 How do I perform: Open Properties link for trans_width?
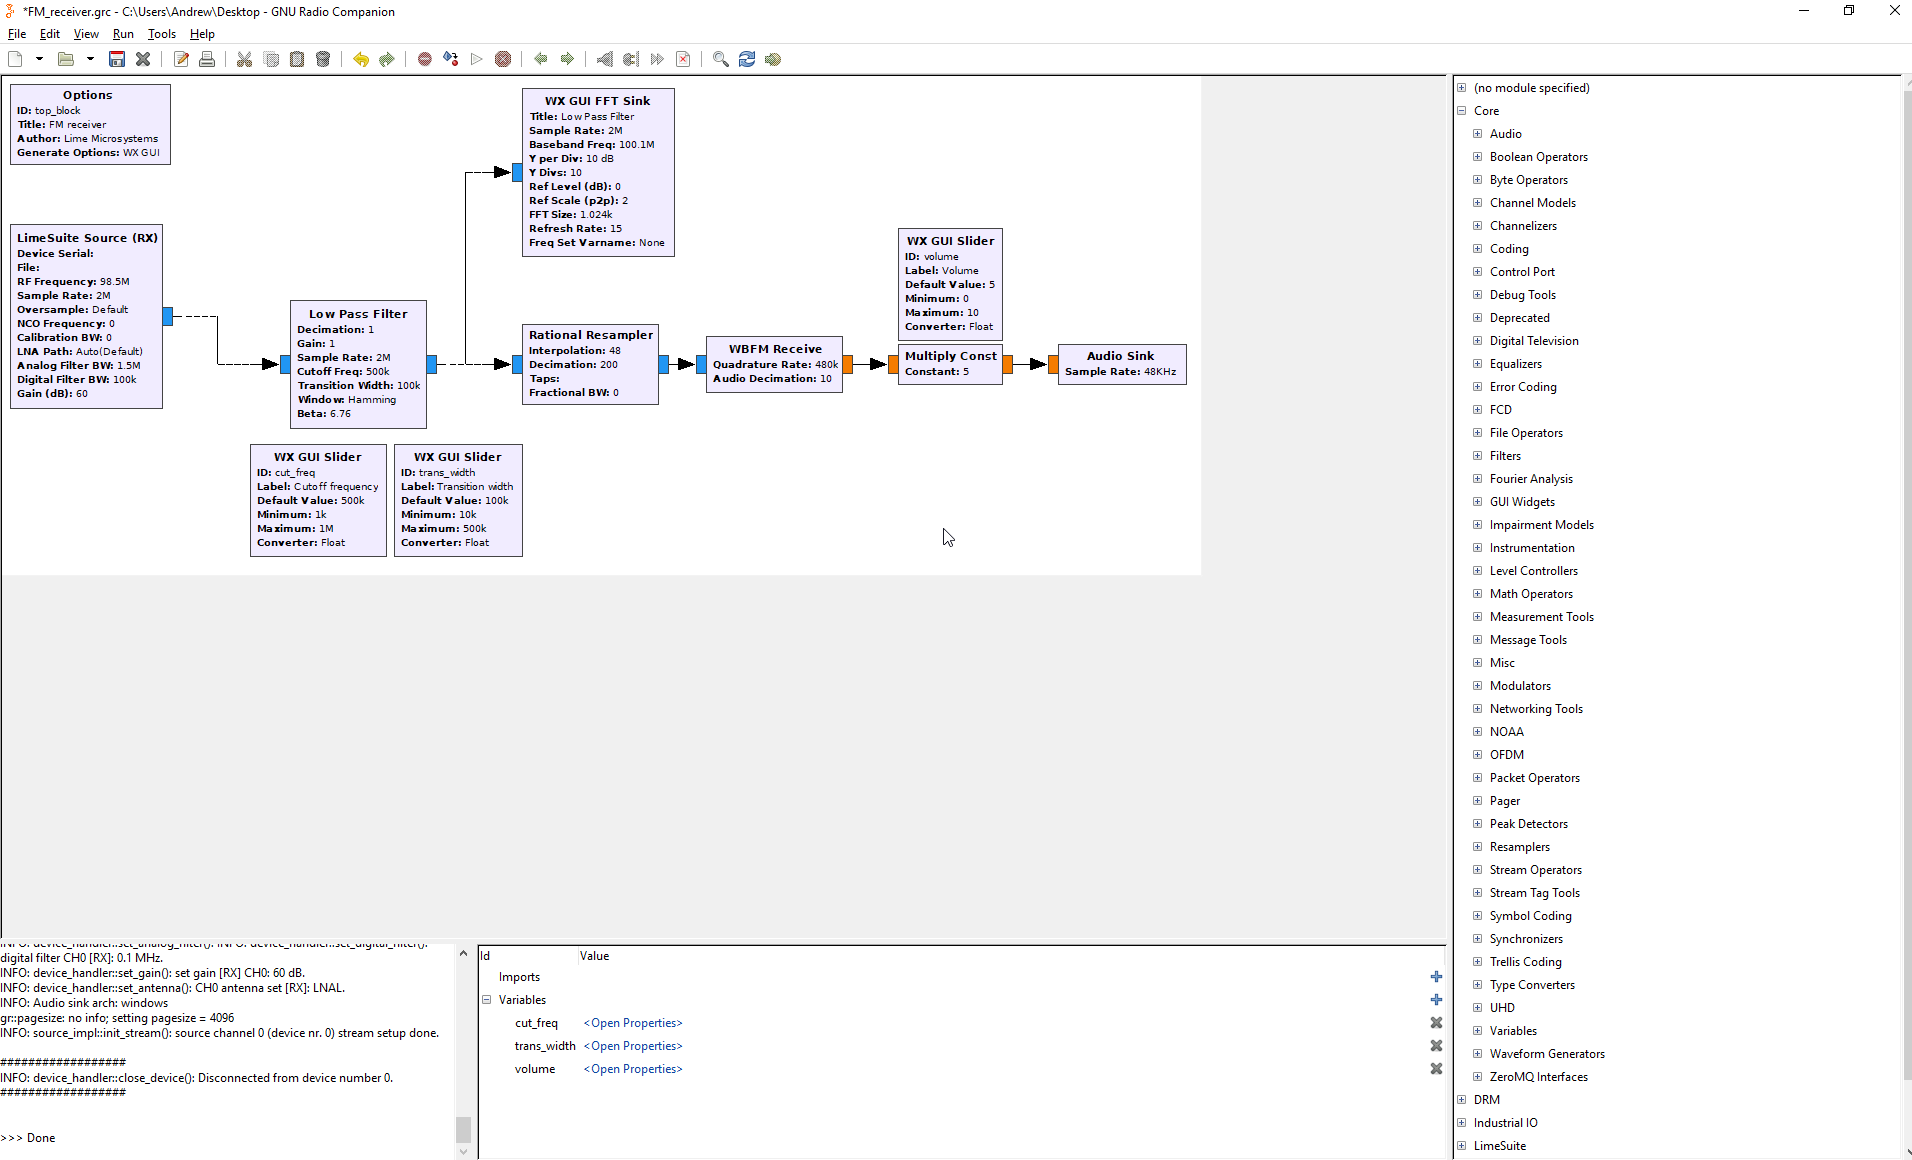click(x=633, y=1046)
